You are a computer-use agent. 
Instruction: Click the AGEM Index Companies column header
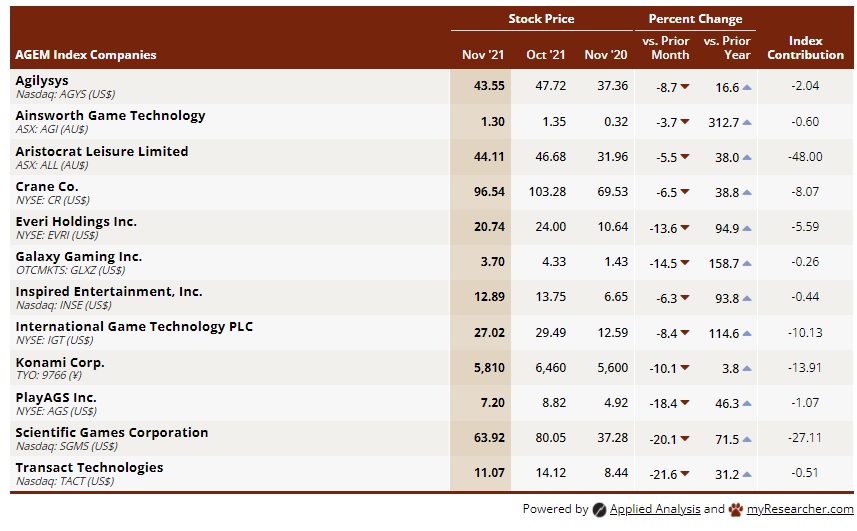point(86,55)
